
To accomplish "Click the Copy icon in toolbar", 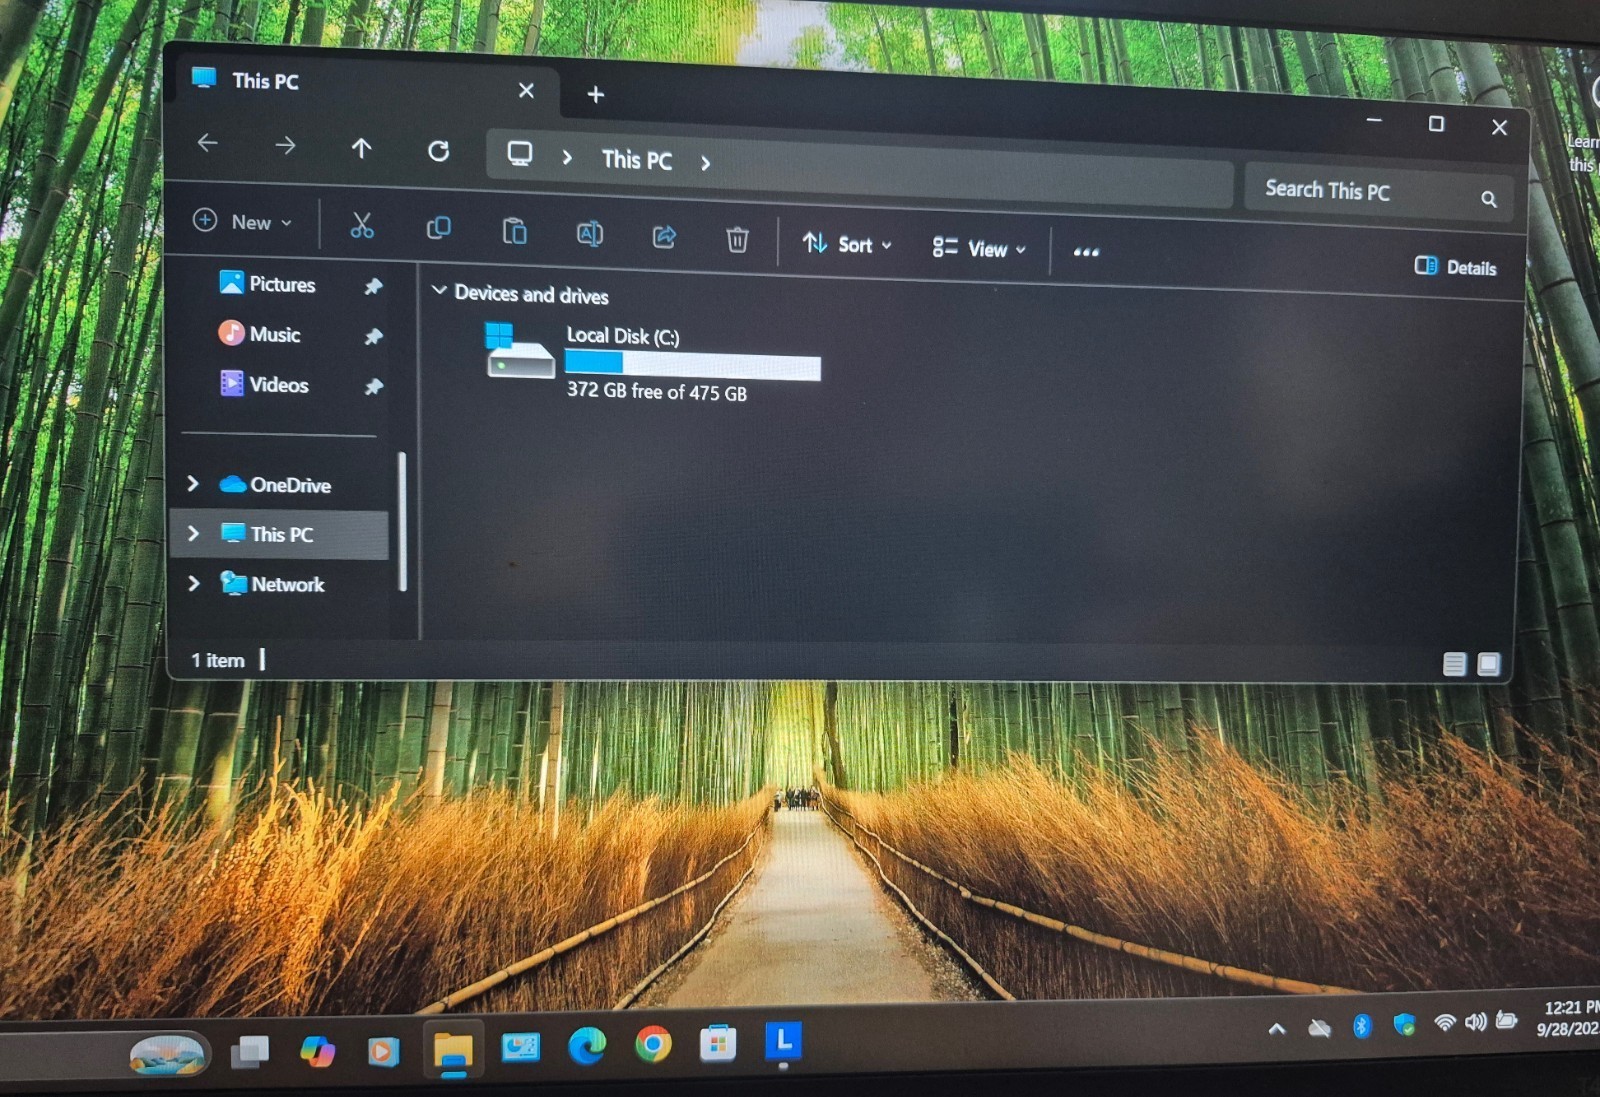I will [x=438, y=229].
